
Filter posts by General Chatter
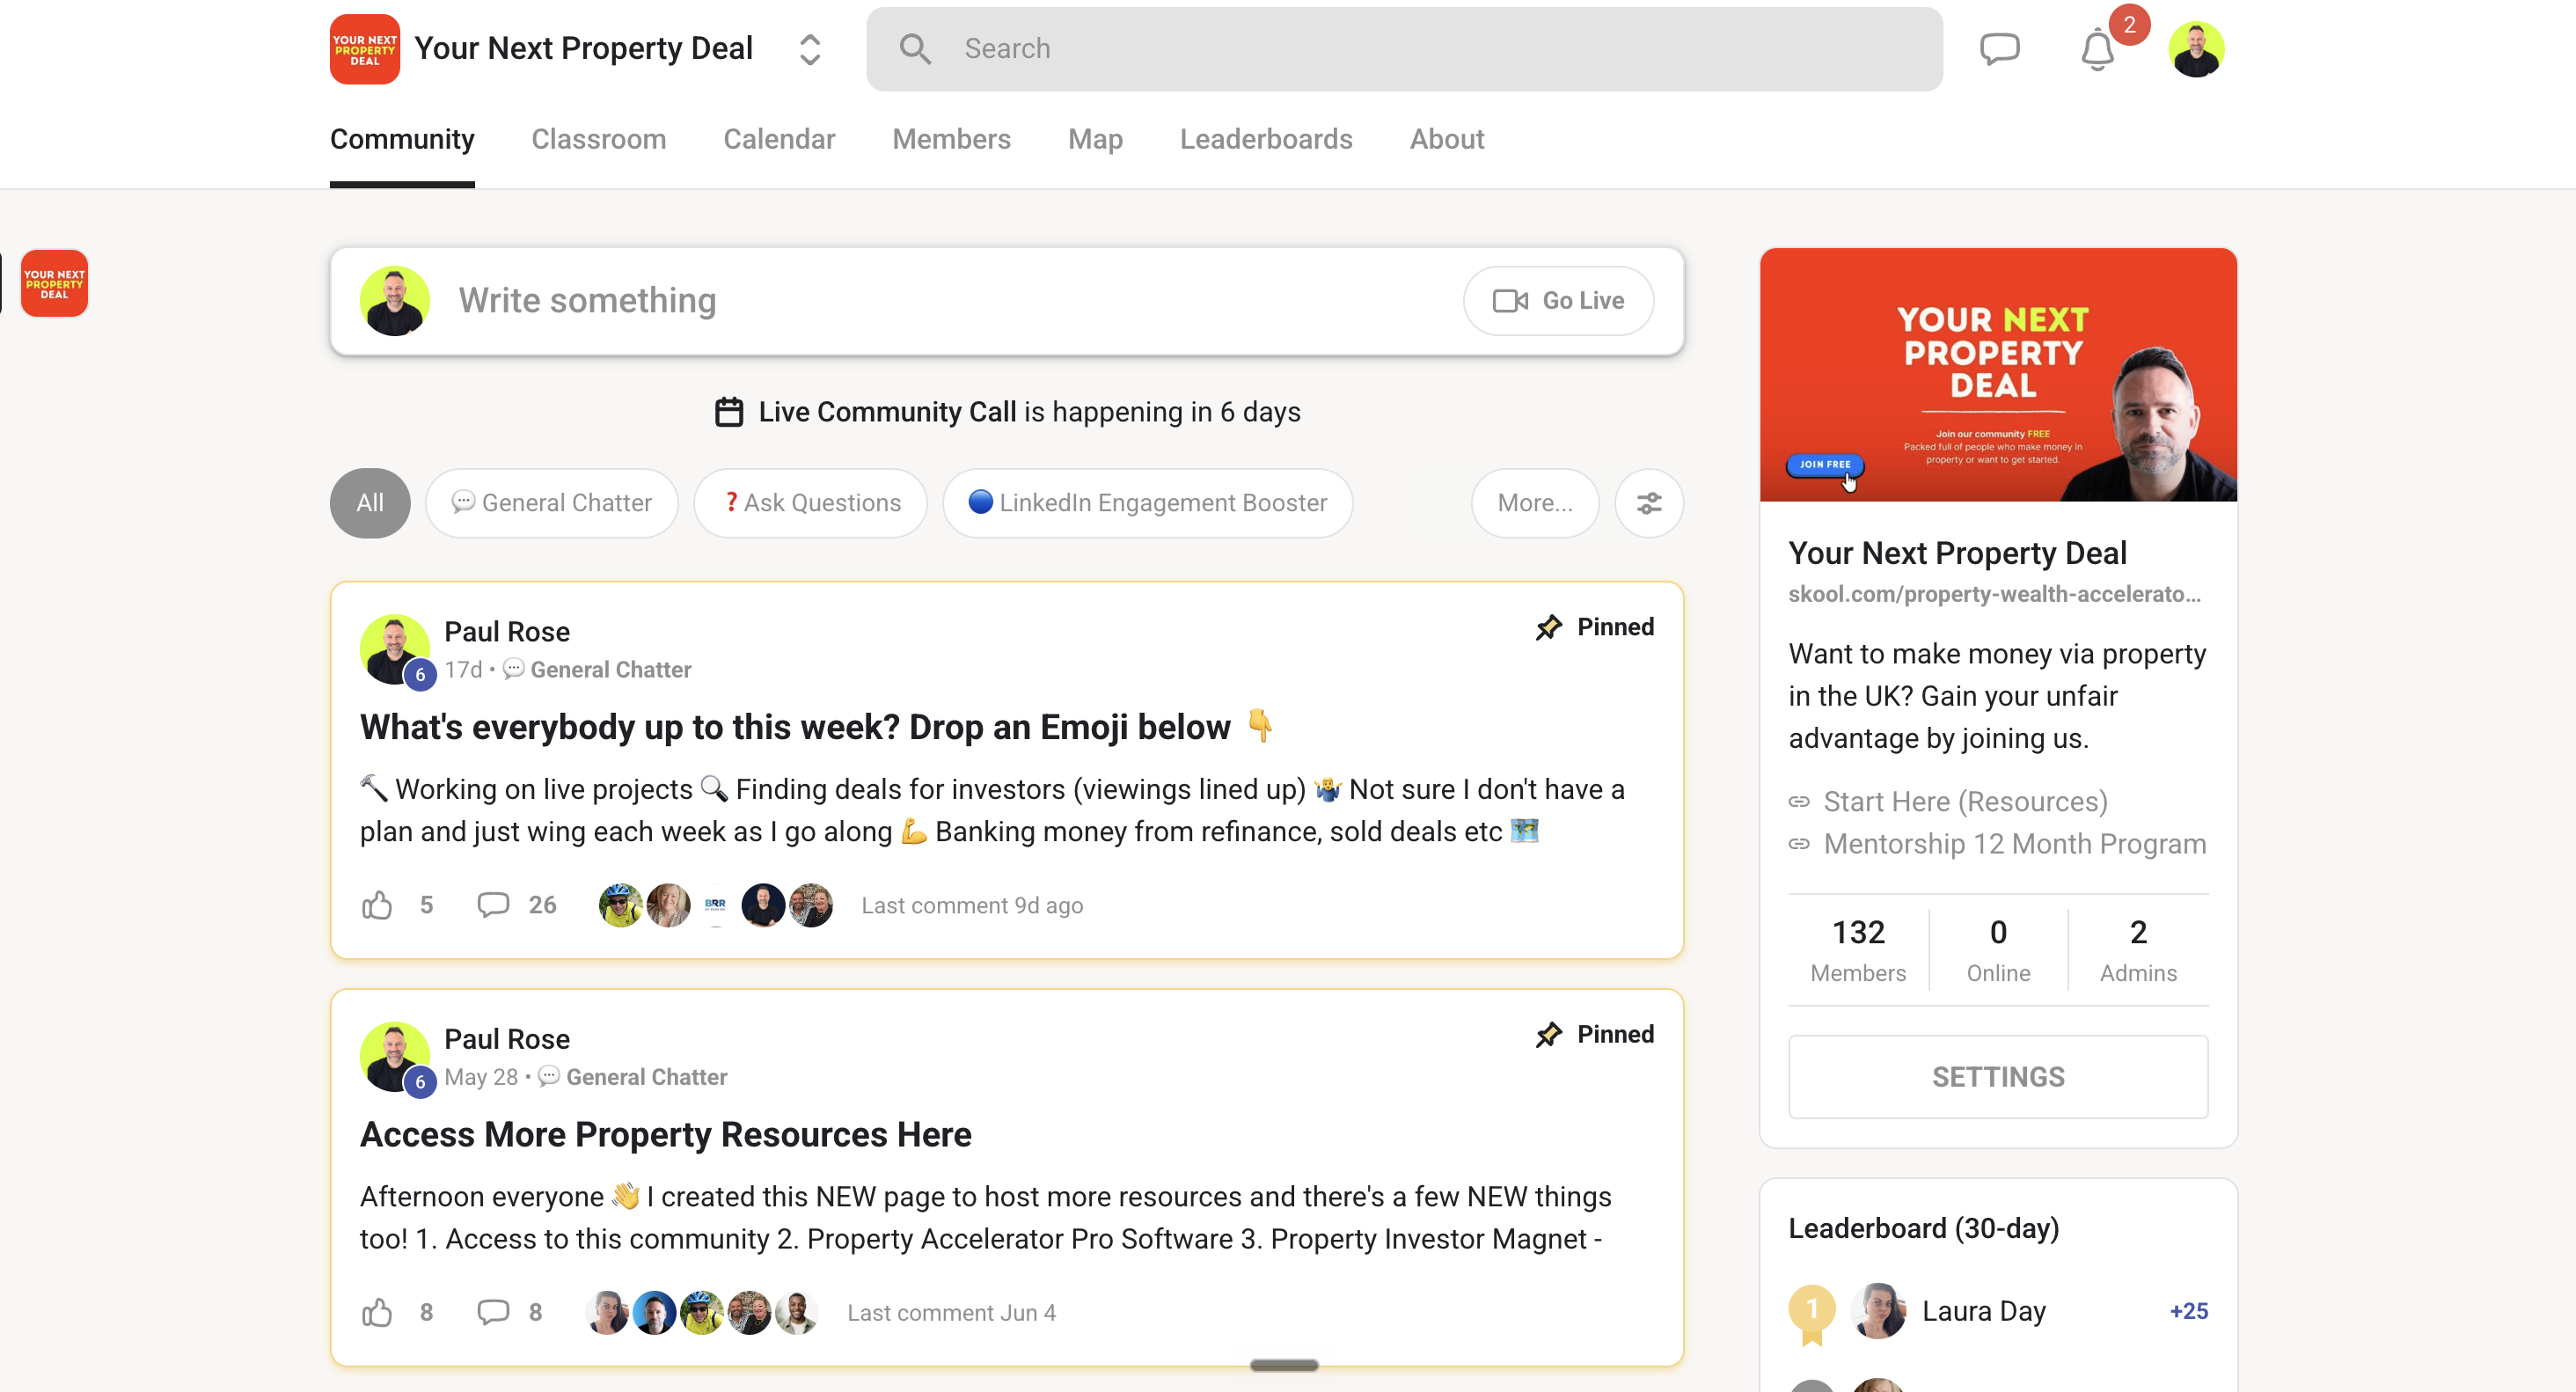click(552, 503)
